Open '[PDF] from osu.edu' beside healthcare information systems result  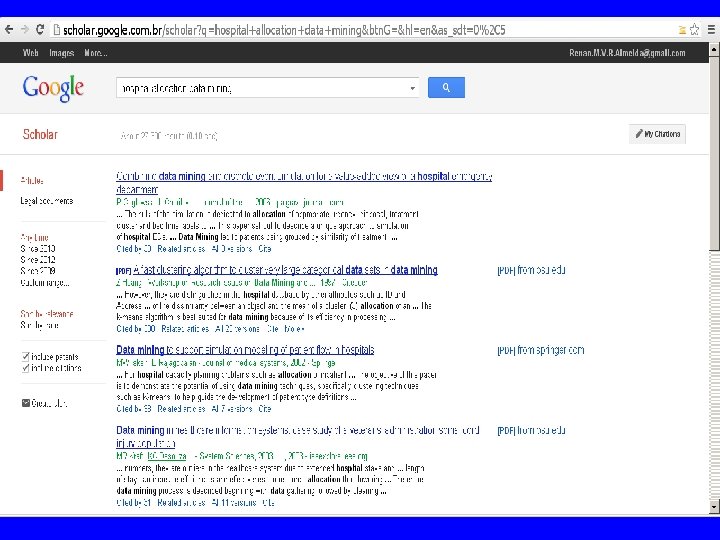click(x=531, y=431)
